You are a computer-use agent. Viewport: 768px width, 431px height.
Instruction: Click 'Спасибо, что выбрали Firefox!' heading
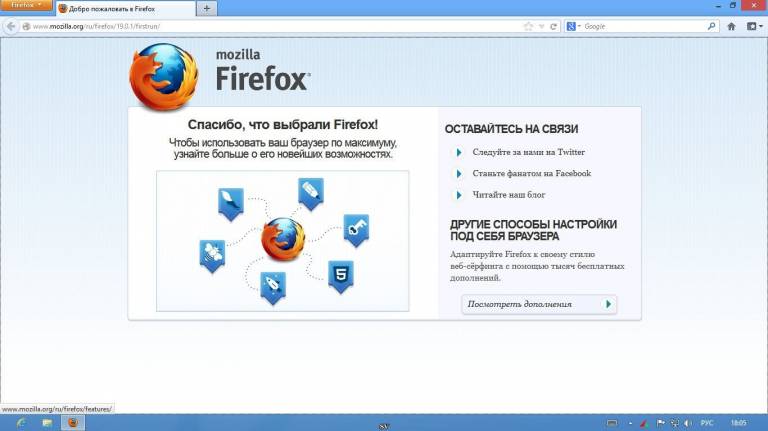pos(283,124)
